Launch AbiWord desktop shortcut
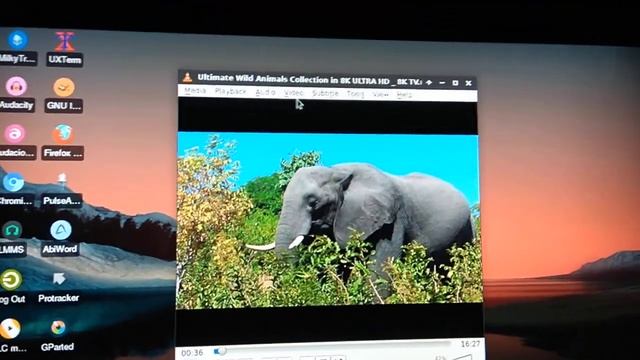The height and width of the screenshot is (360, 640). coord(61,230)
